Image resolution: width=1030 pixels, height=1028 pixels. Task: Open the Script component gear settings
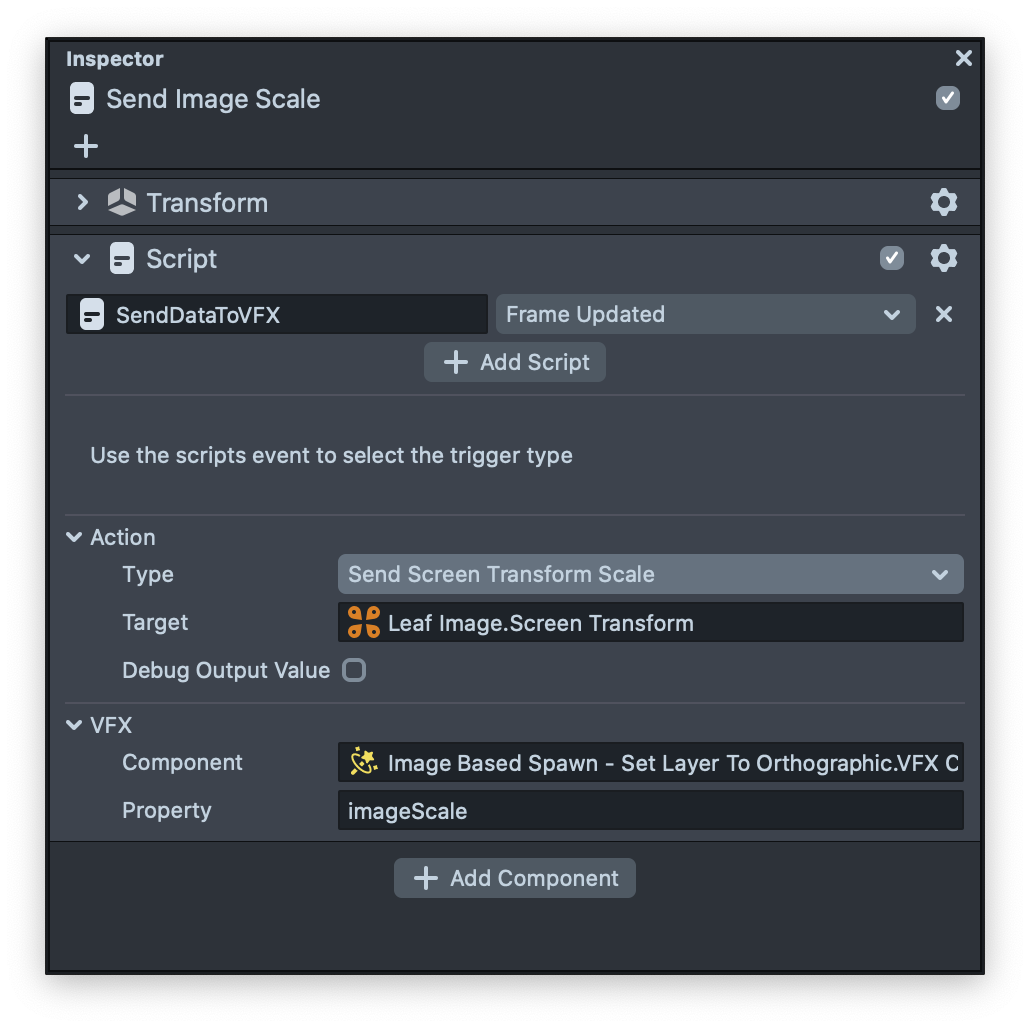click(943, 259)
